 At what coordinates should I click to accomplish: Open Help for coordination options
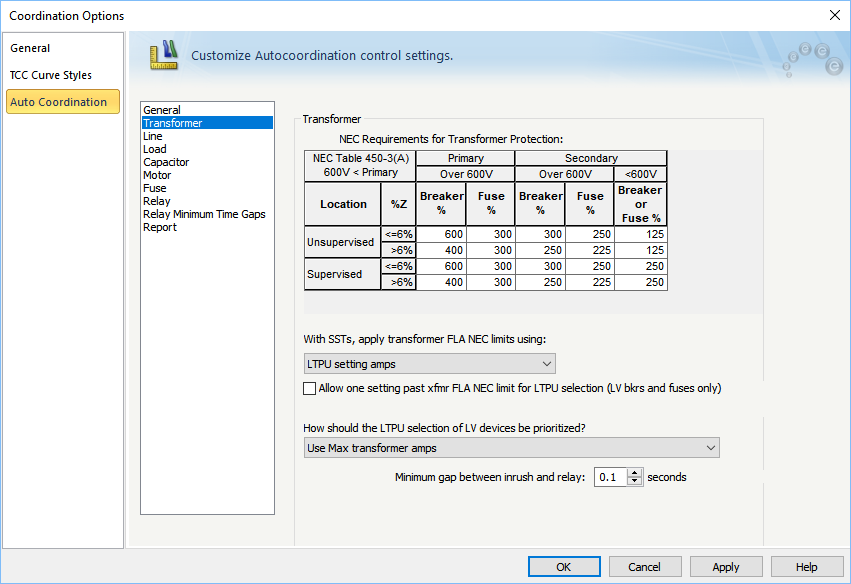pos(807,567)
